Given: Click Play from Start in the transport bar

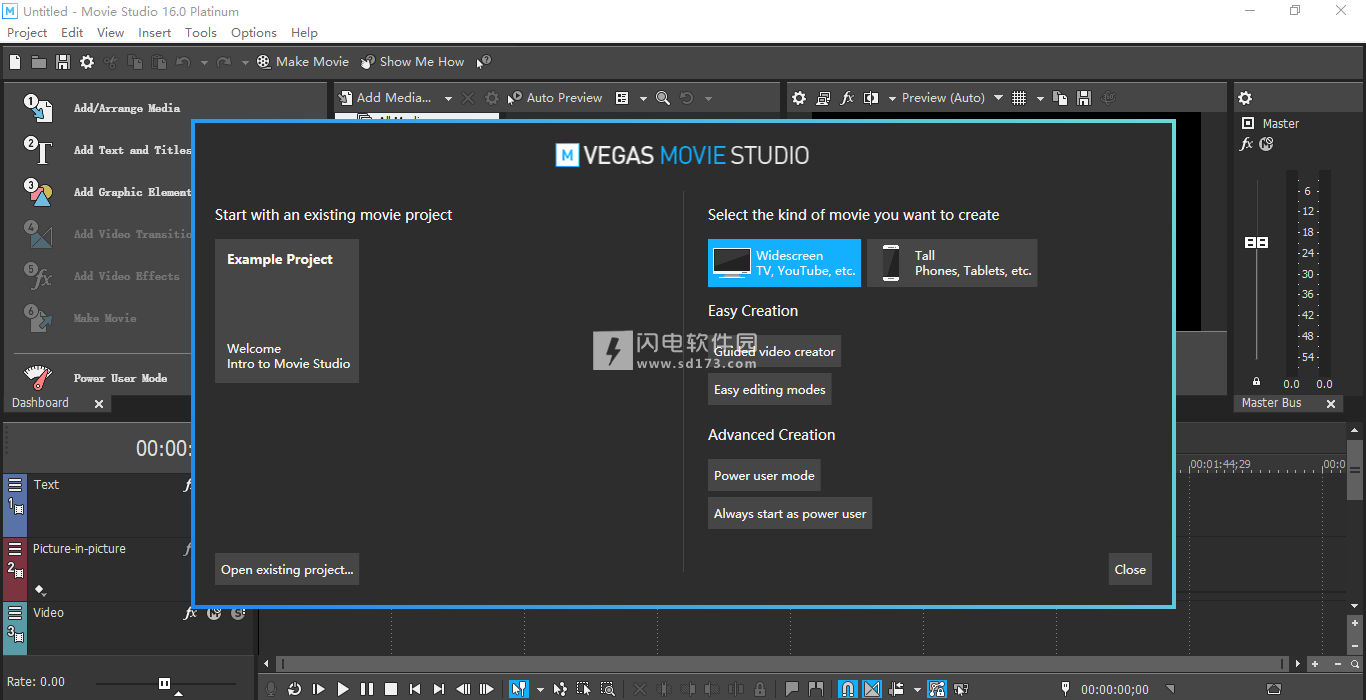Looking at the screenshot, I should pyautogui.click(x=319, y=689).
